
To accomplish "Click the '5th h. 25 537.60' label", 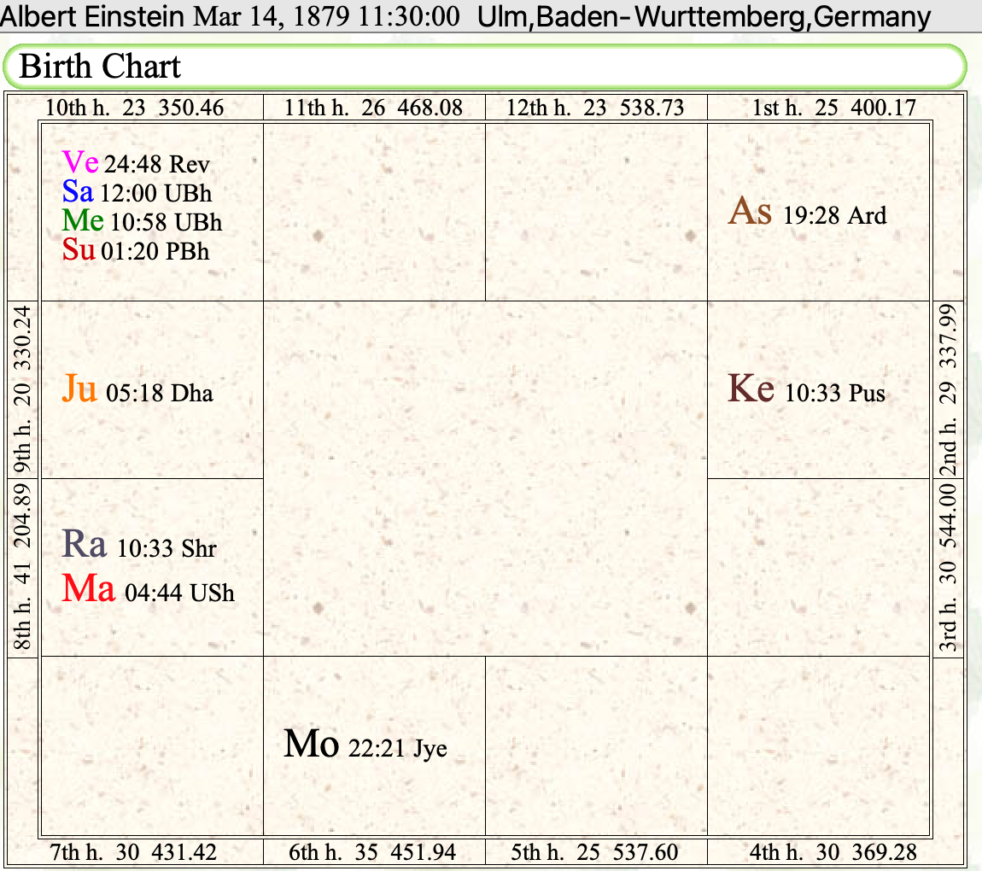I will click(x=594, y=852).
